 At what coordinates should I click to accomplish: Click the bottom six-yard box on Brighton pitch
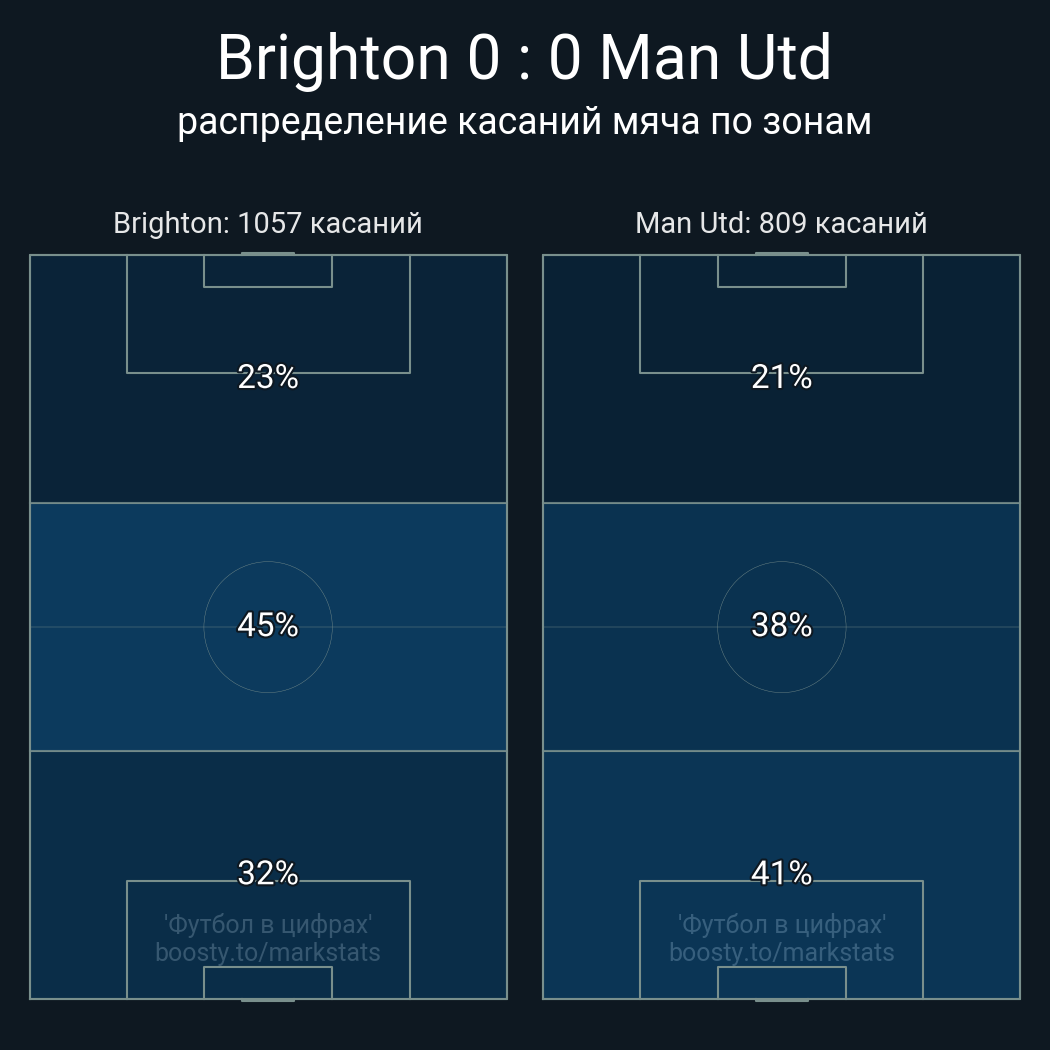pyautogui.click(x=268, y=983)
